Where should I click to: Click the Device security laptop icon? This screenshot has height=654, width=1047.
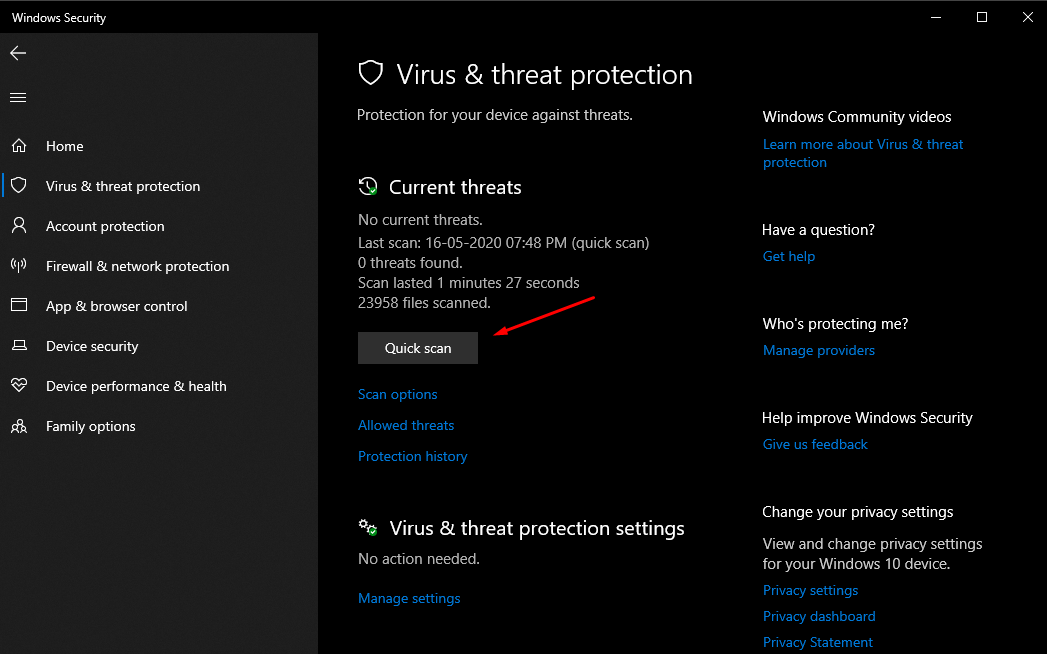pos(19,345)
